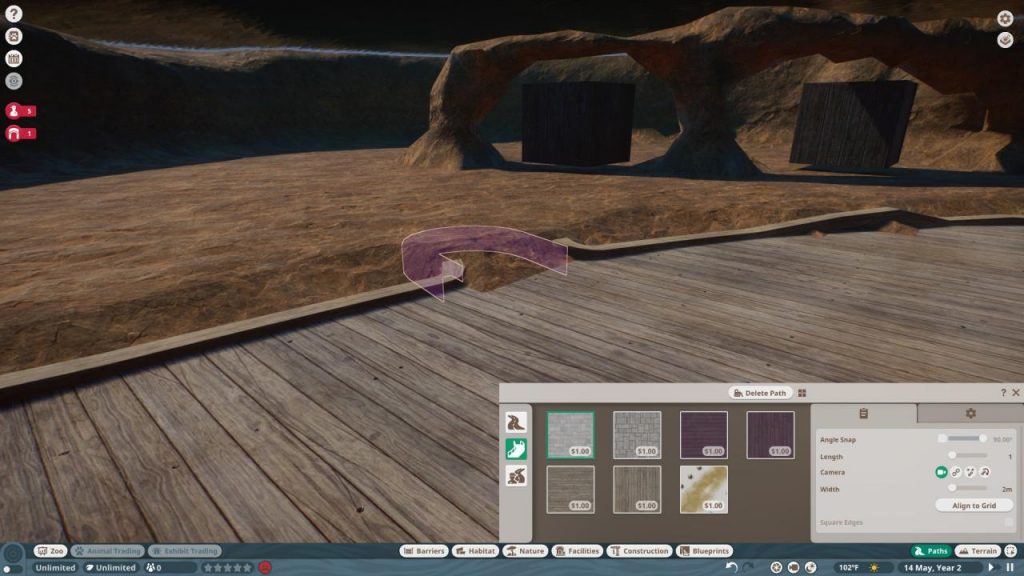The width and height of the screenshot is (1024, 576).
Task: Open the Facilities menu
Action: tap(580, 550)
